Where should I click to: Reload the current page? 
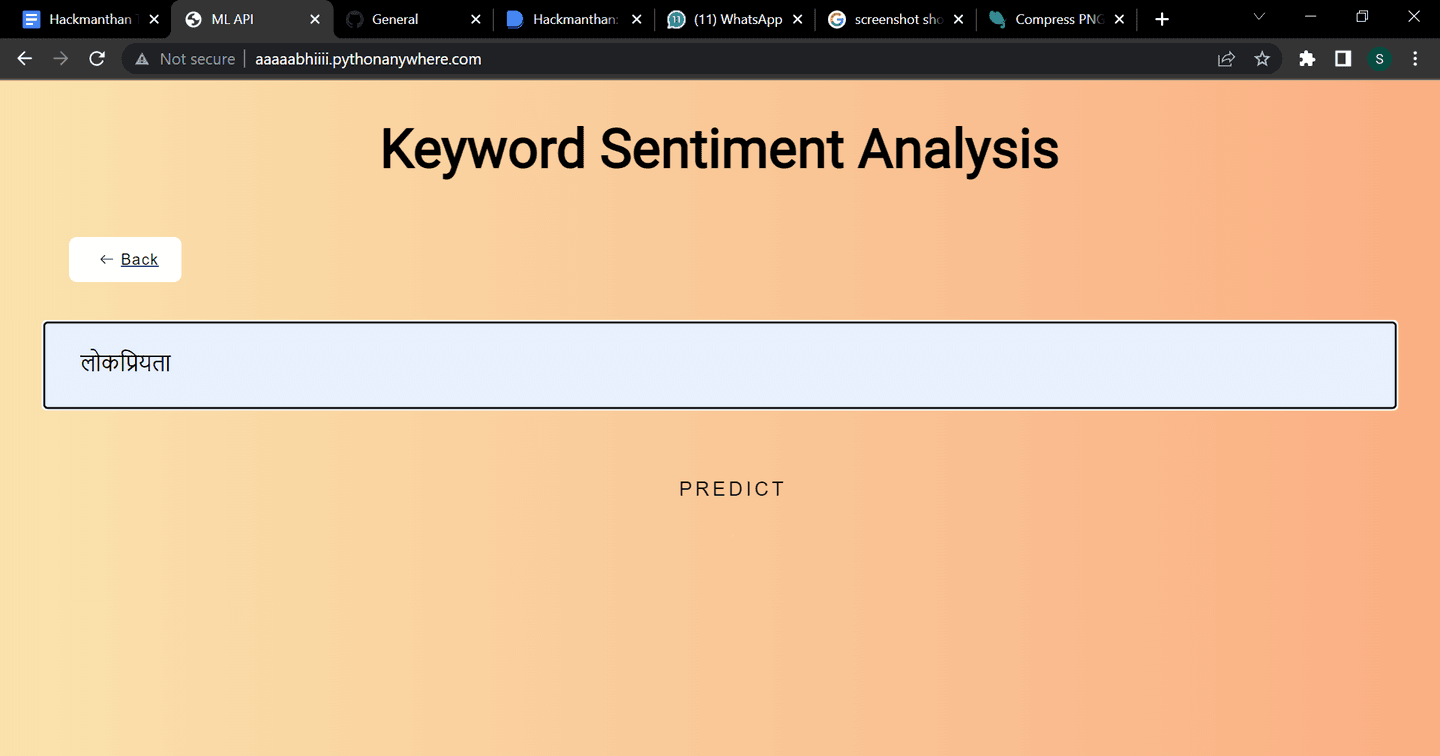(97, 59)
